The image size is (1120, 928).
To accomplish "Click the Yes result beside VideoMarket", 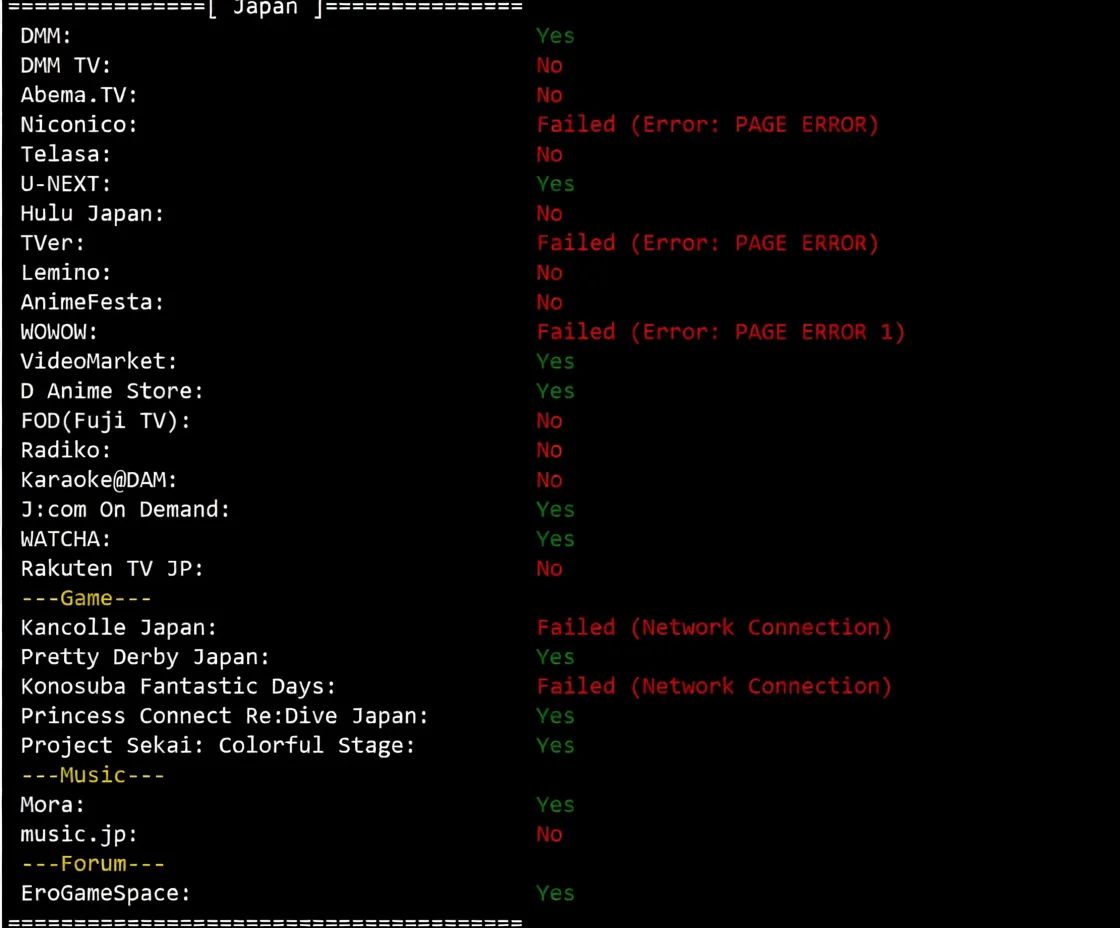I will pos(555,361).
